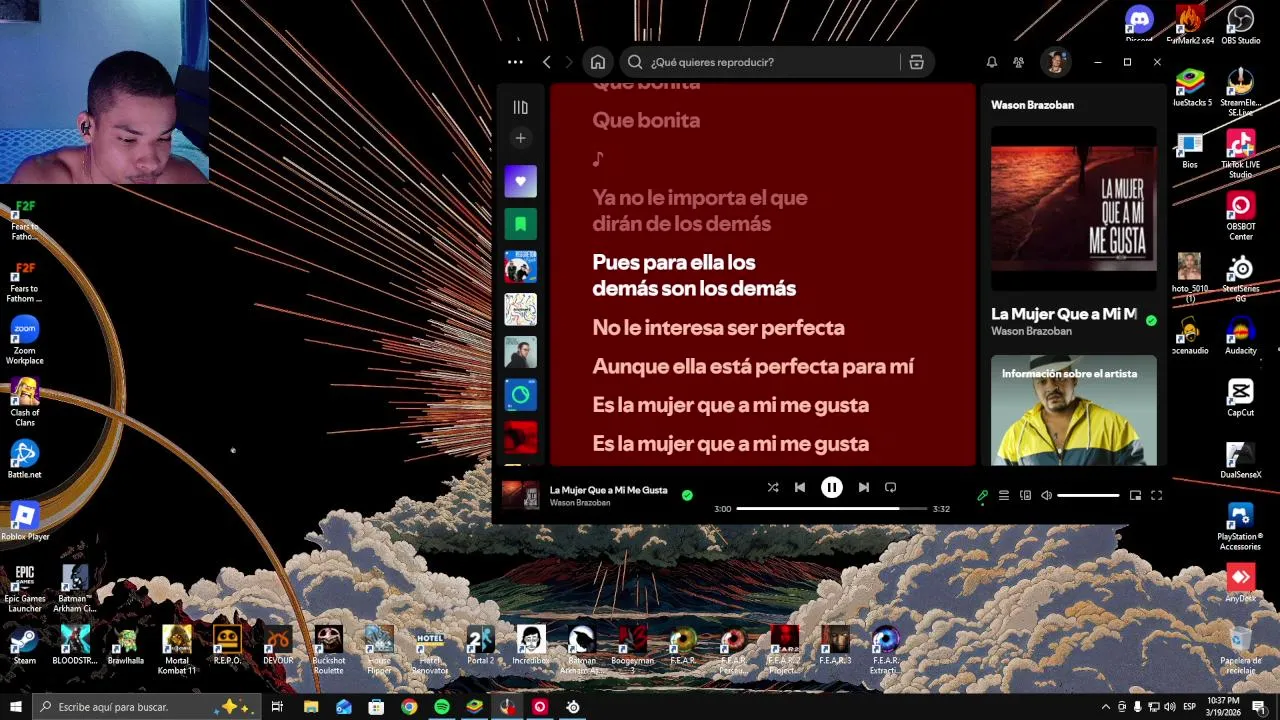Select the CapCut desktop shortcut
The image size is (1280, 720).
pyautogui.click(x=1240, y=396)
